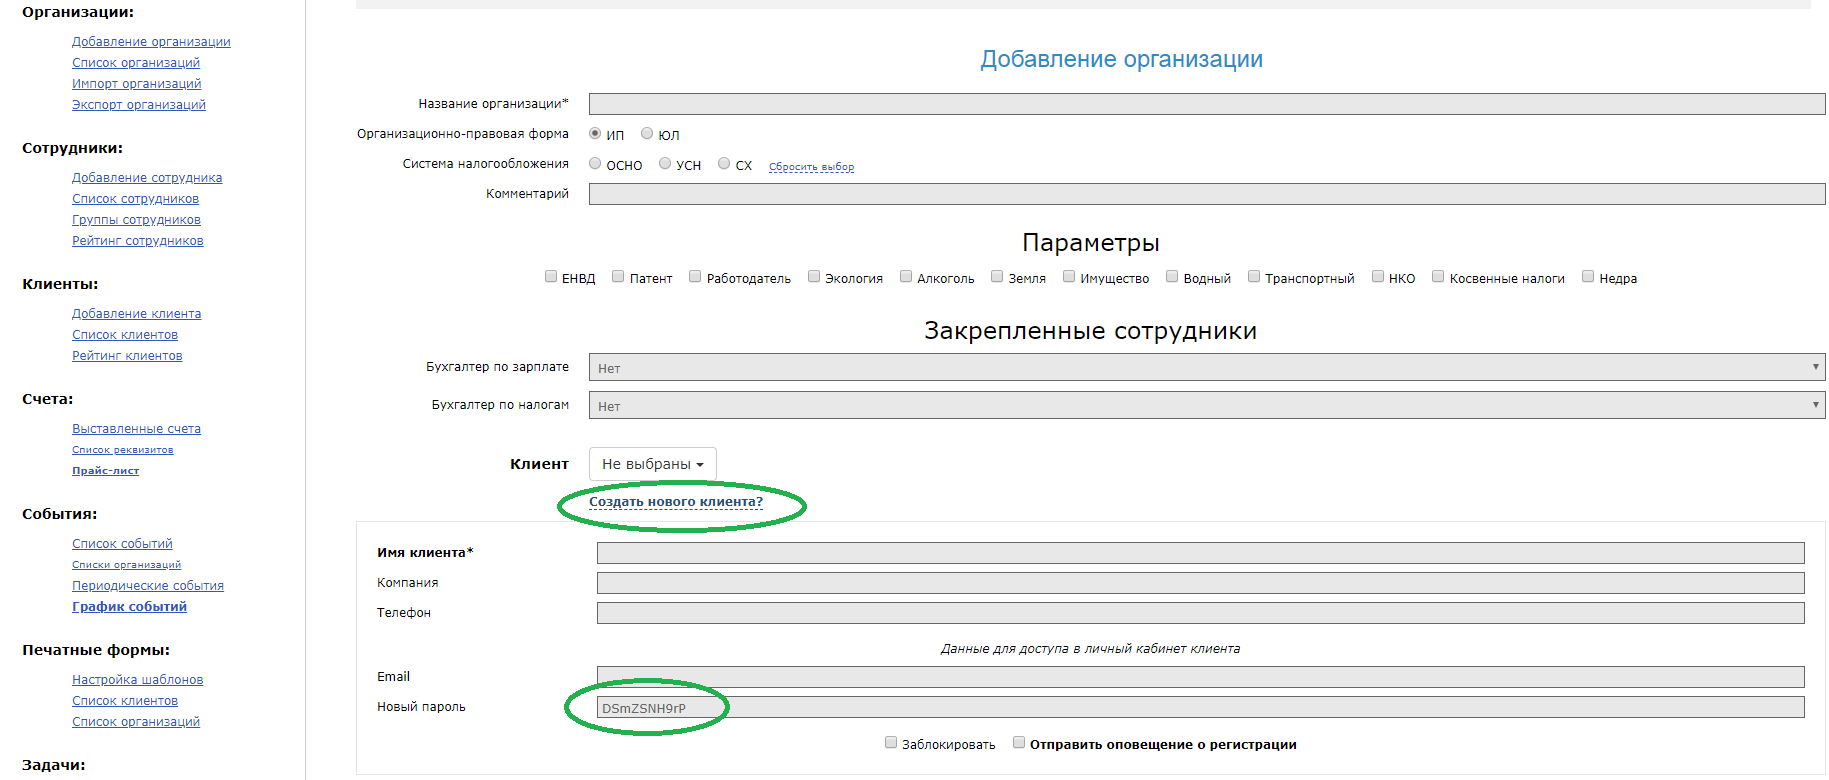The image size is (1829, 780).
Task: Choose the УСН taxation option
Action: point(665,164)
